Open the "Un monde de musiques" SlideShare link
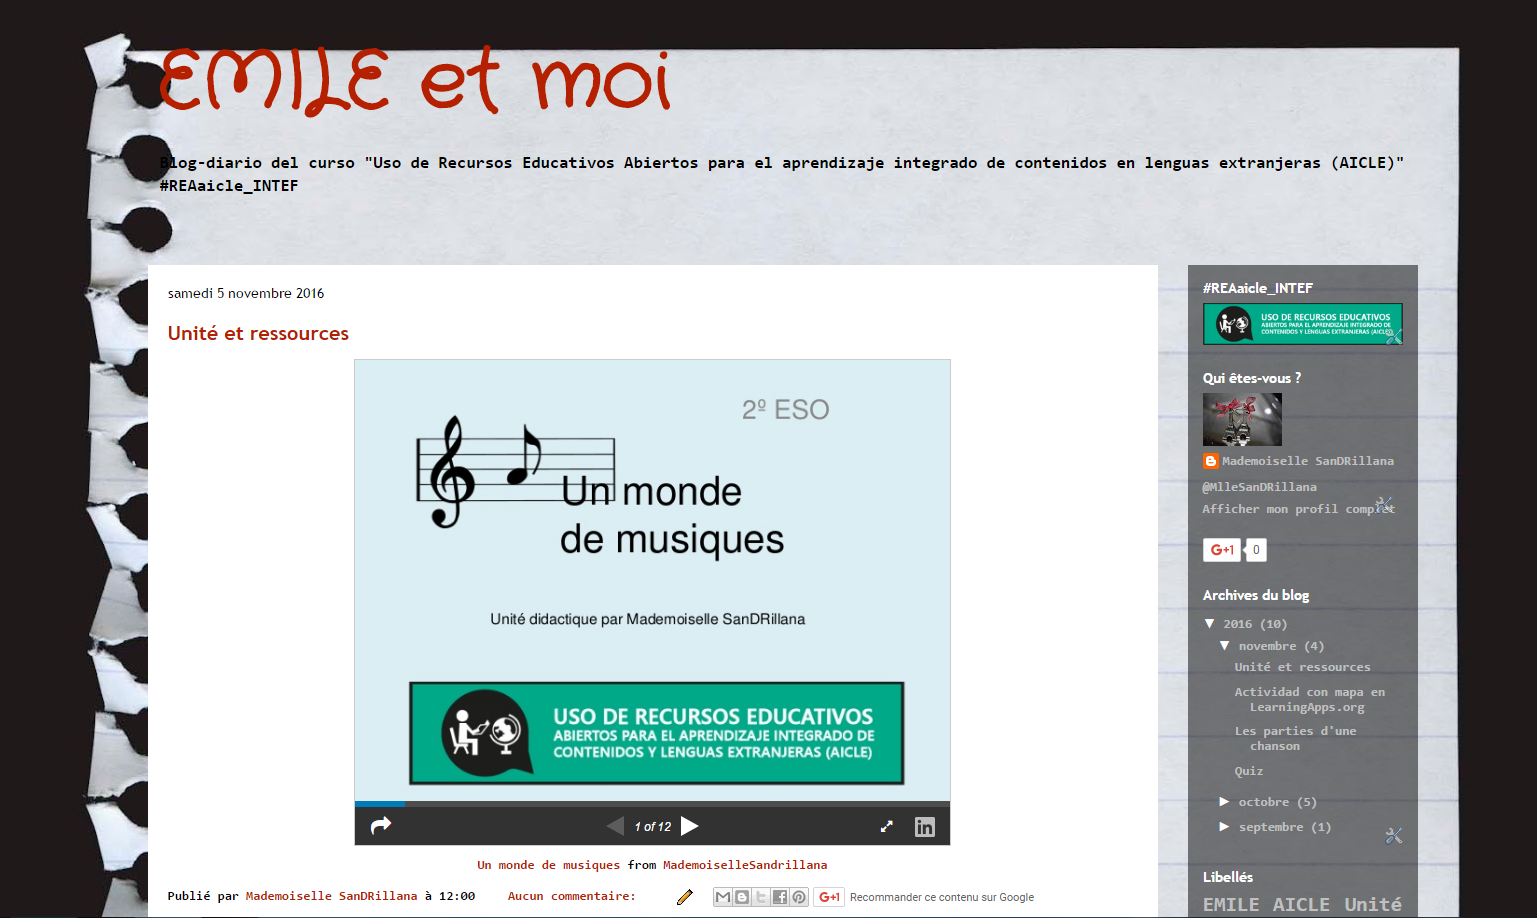This screenshot has height=918, width=1537. pyautogui.click(x=549, y=864)
